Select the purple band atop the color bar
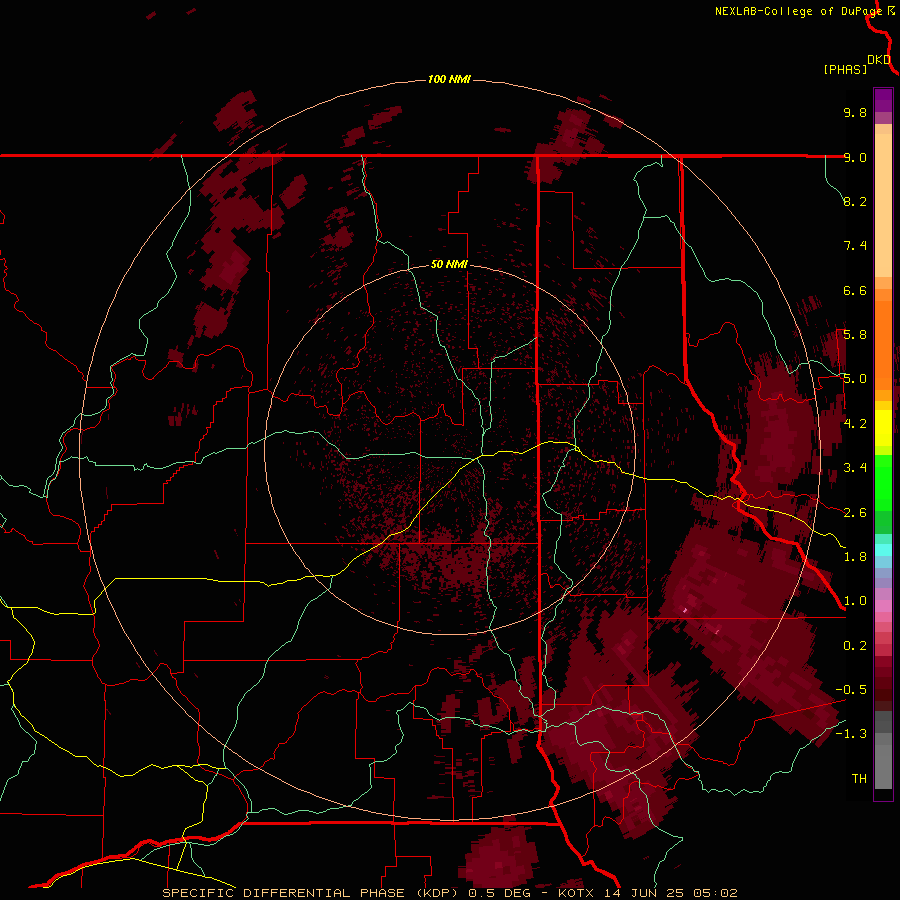Viewport: 900px width, 900px height. coord(883,100)
